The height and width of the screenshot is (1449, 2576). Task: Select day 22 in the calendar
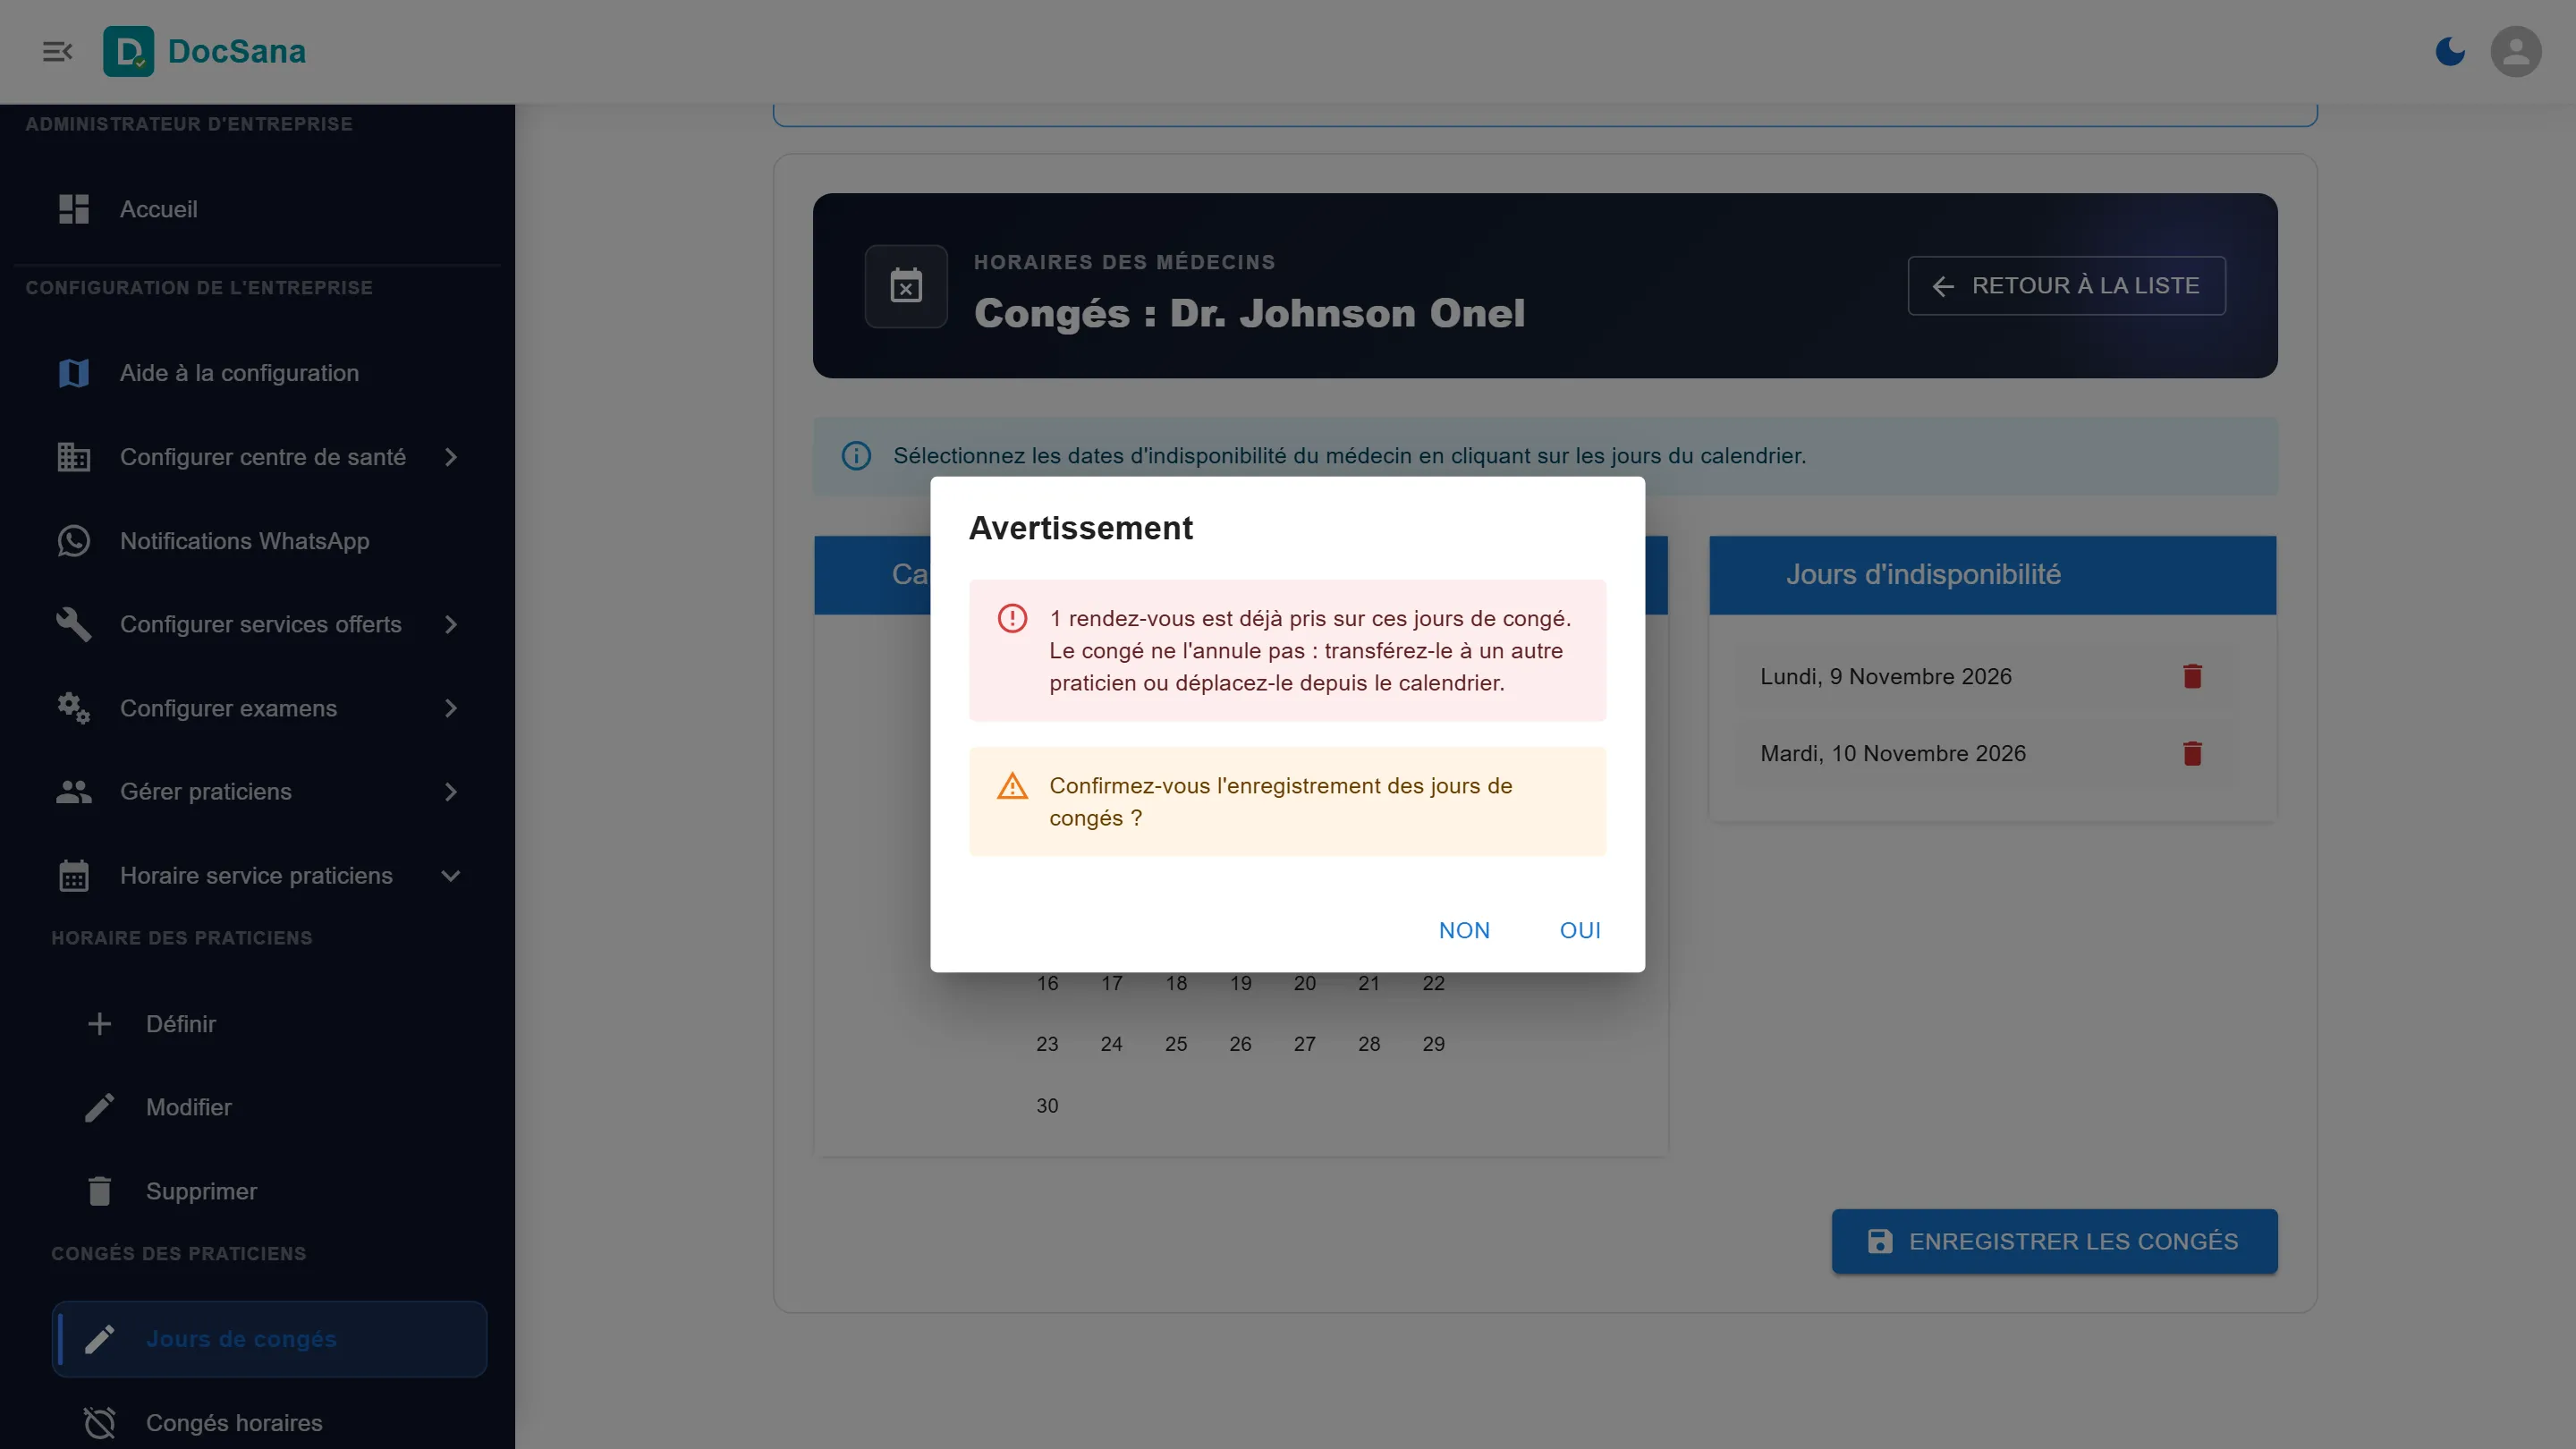1433,983
